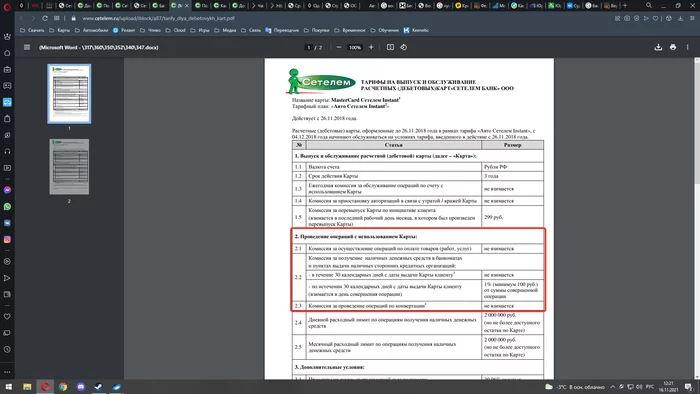Zoom out of the PDF with minus
Viewport: 700px width, 394px height.
pyautogui.click(x=339, y=47)
